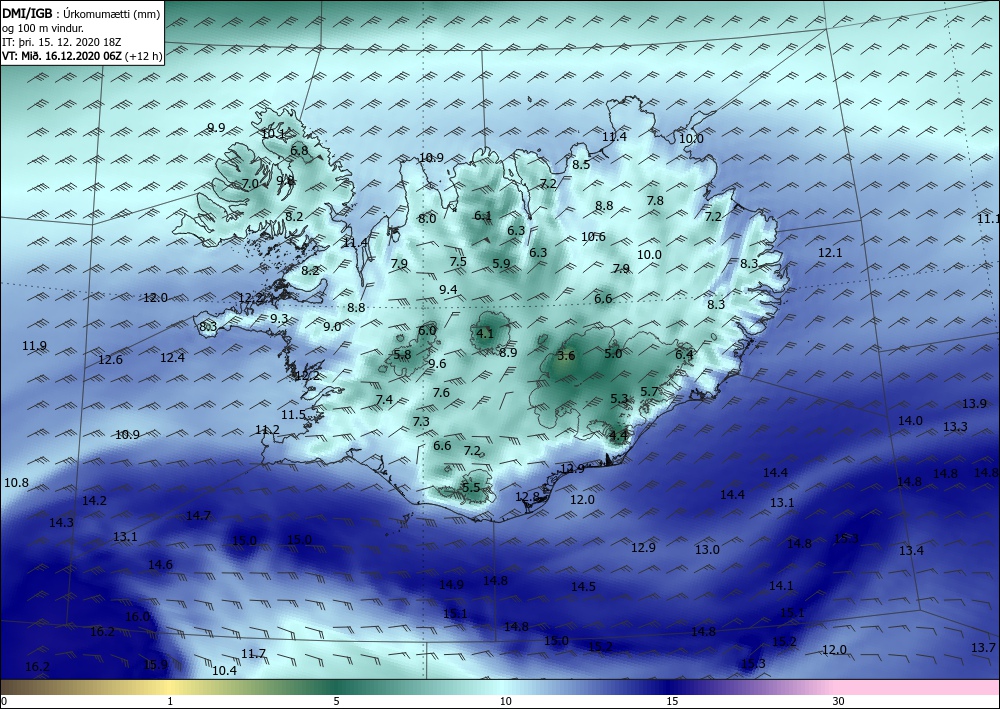Click the 'IT: þri. 15. 12. 2020 18Z' line
This screenshot has width=1000, height=709.
[62, 42]
